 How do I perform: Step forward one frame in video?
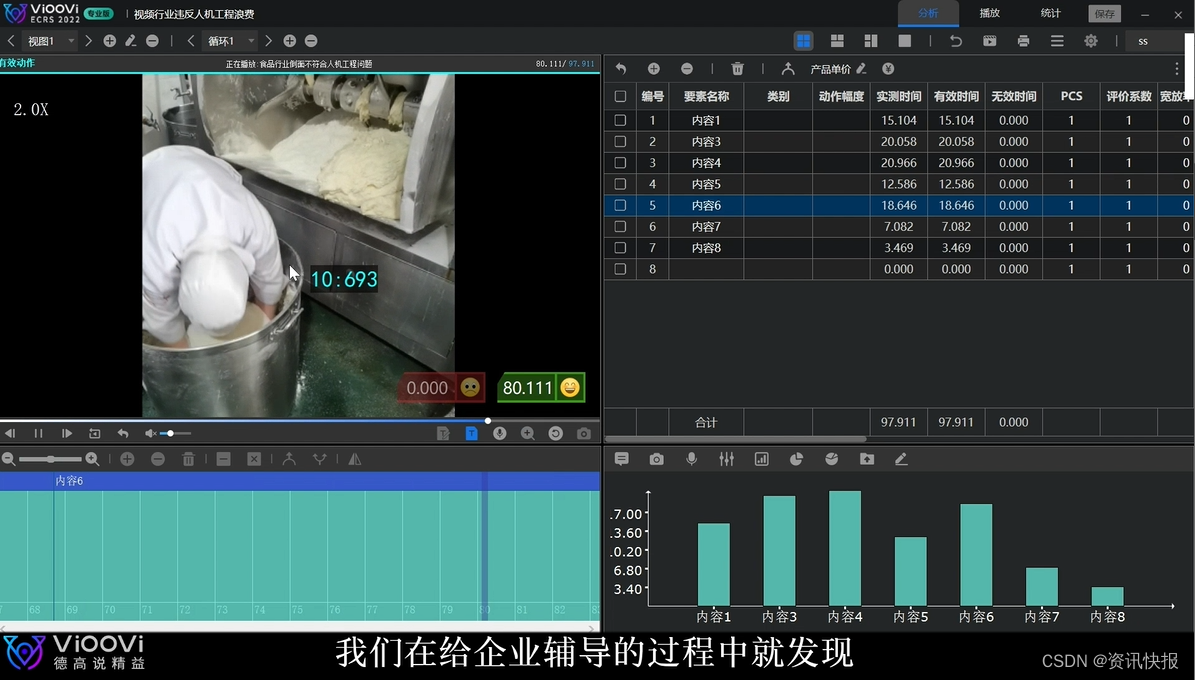pos(67,434)
